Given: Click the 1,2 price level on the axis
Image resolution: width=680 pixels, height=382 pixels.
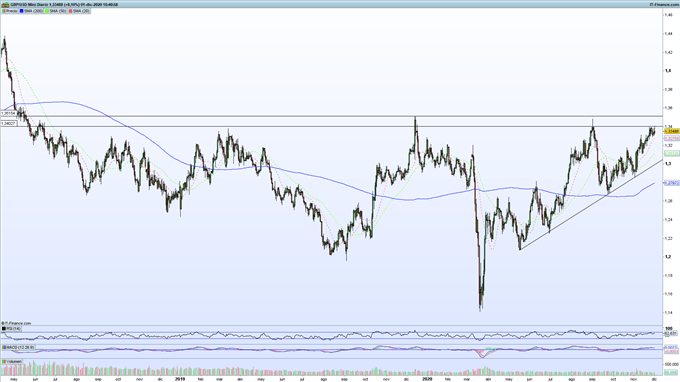Looking at the screenshot, I should pyautogui.click(x=668, y=257).
